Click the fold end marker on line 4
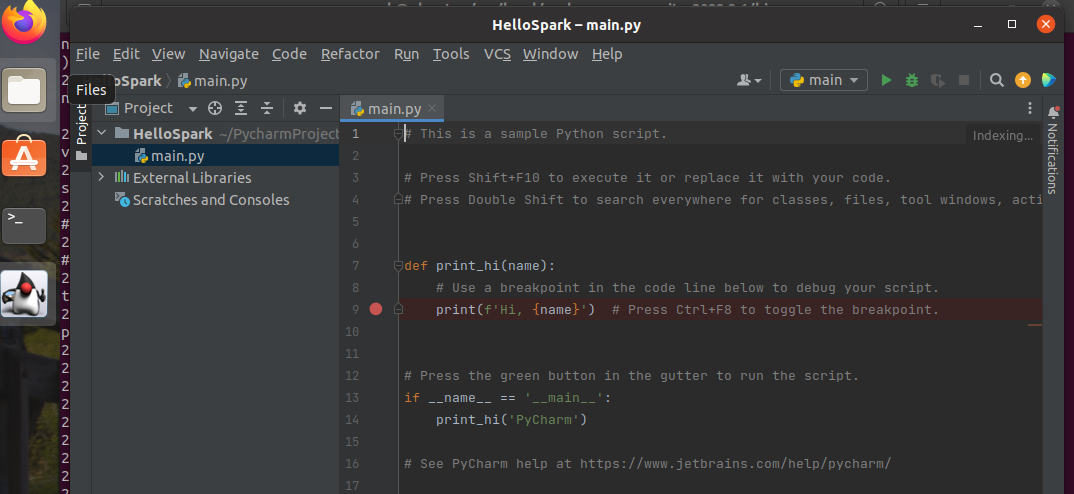Viewport: 1074px width, 494px height. click(x=398, y=199)
